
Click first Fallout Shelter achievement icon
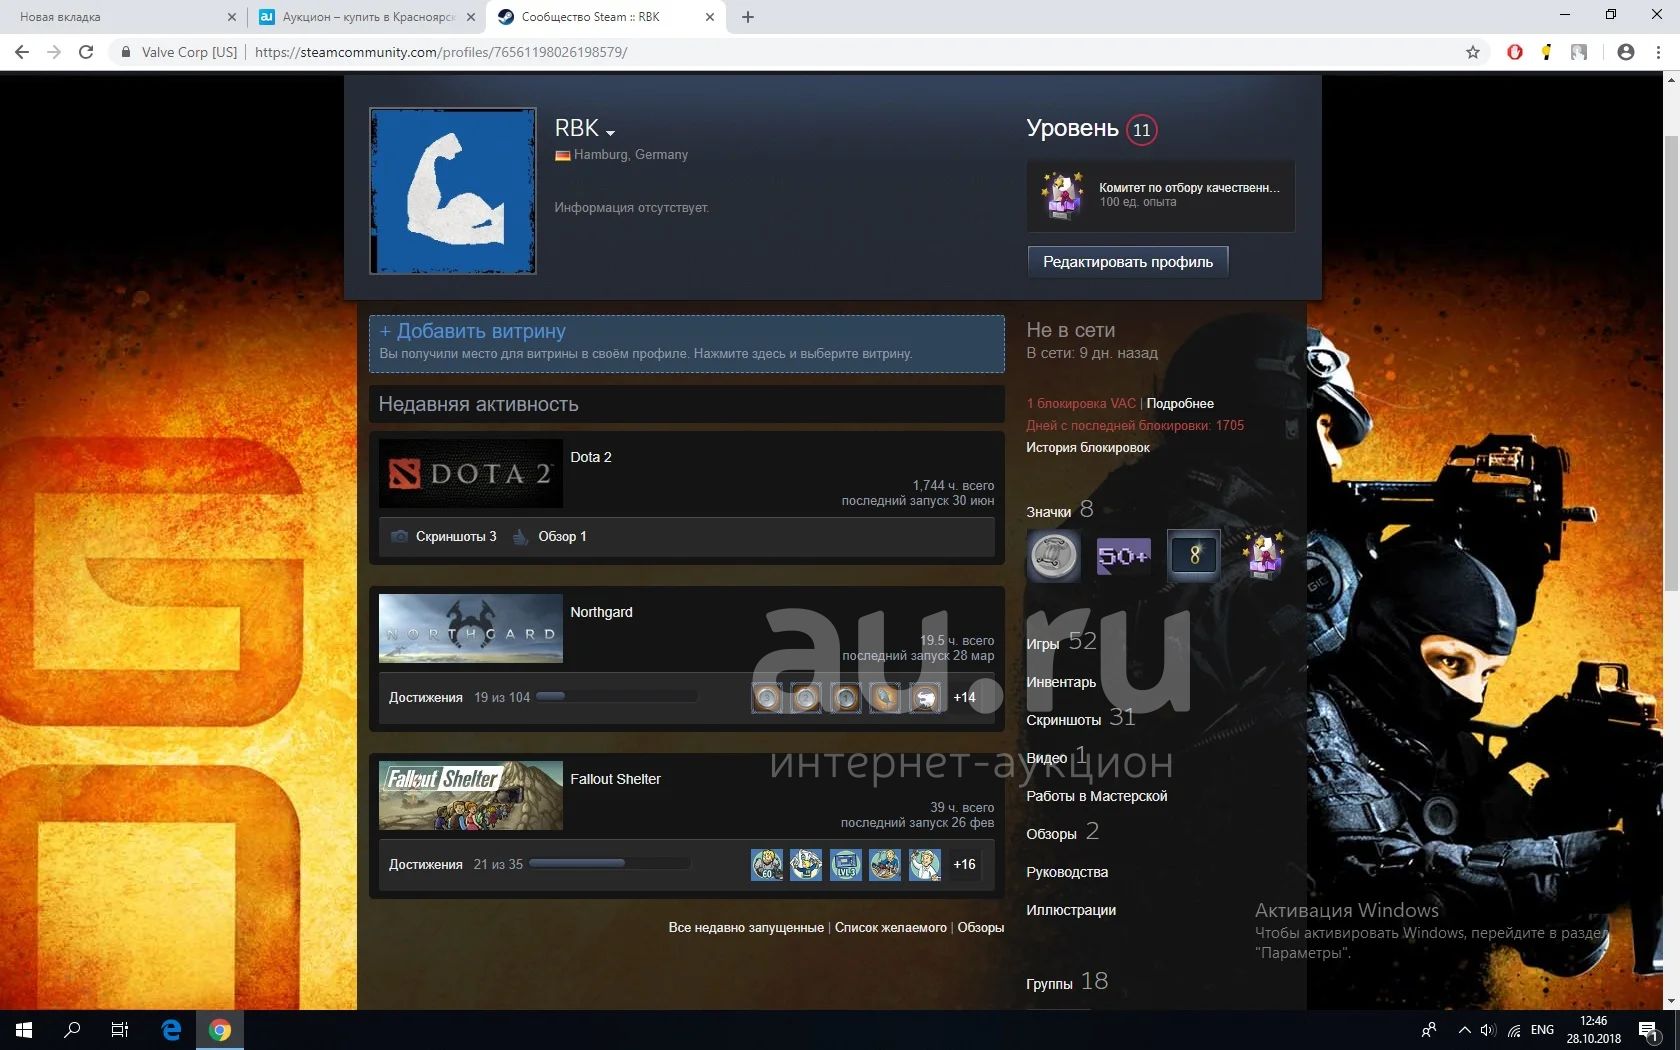click(x=767, y=864)
